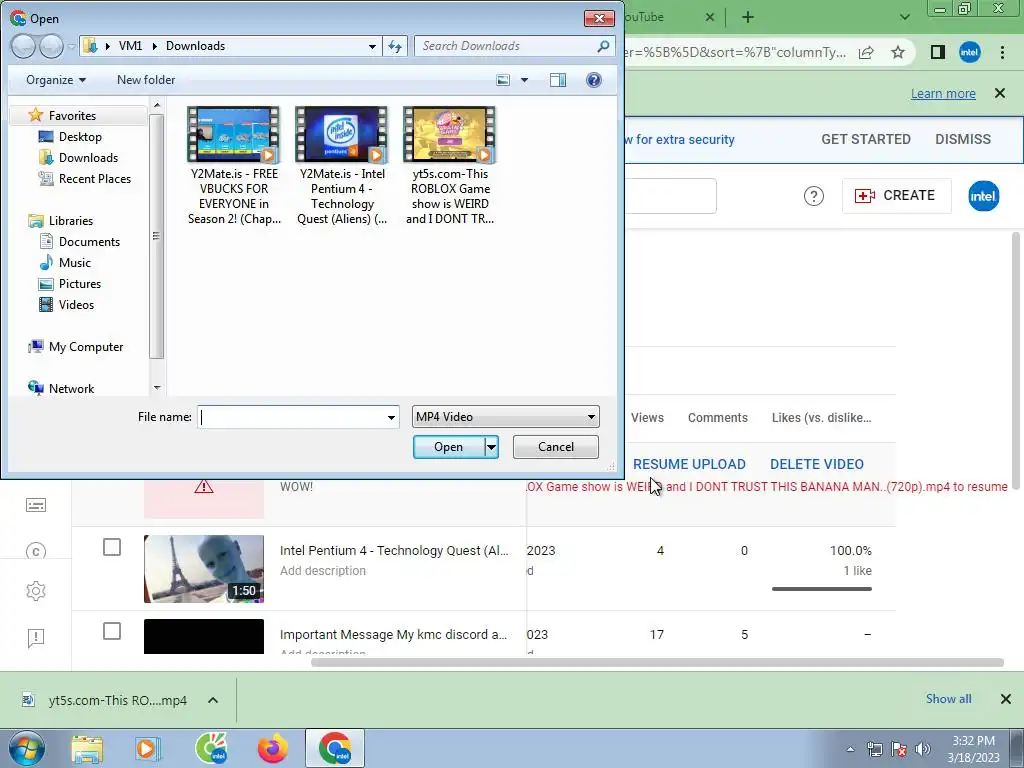Click the Search Downloads field
Viewport: 1024px width, 768px height.
(x=506, y=46)
